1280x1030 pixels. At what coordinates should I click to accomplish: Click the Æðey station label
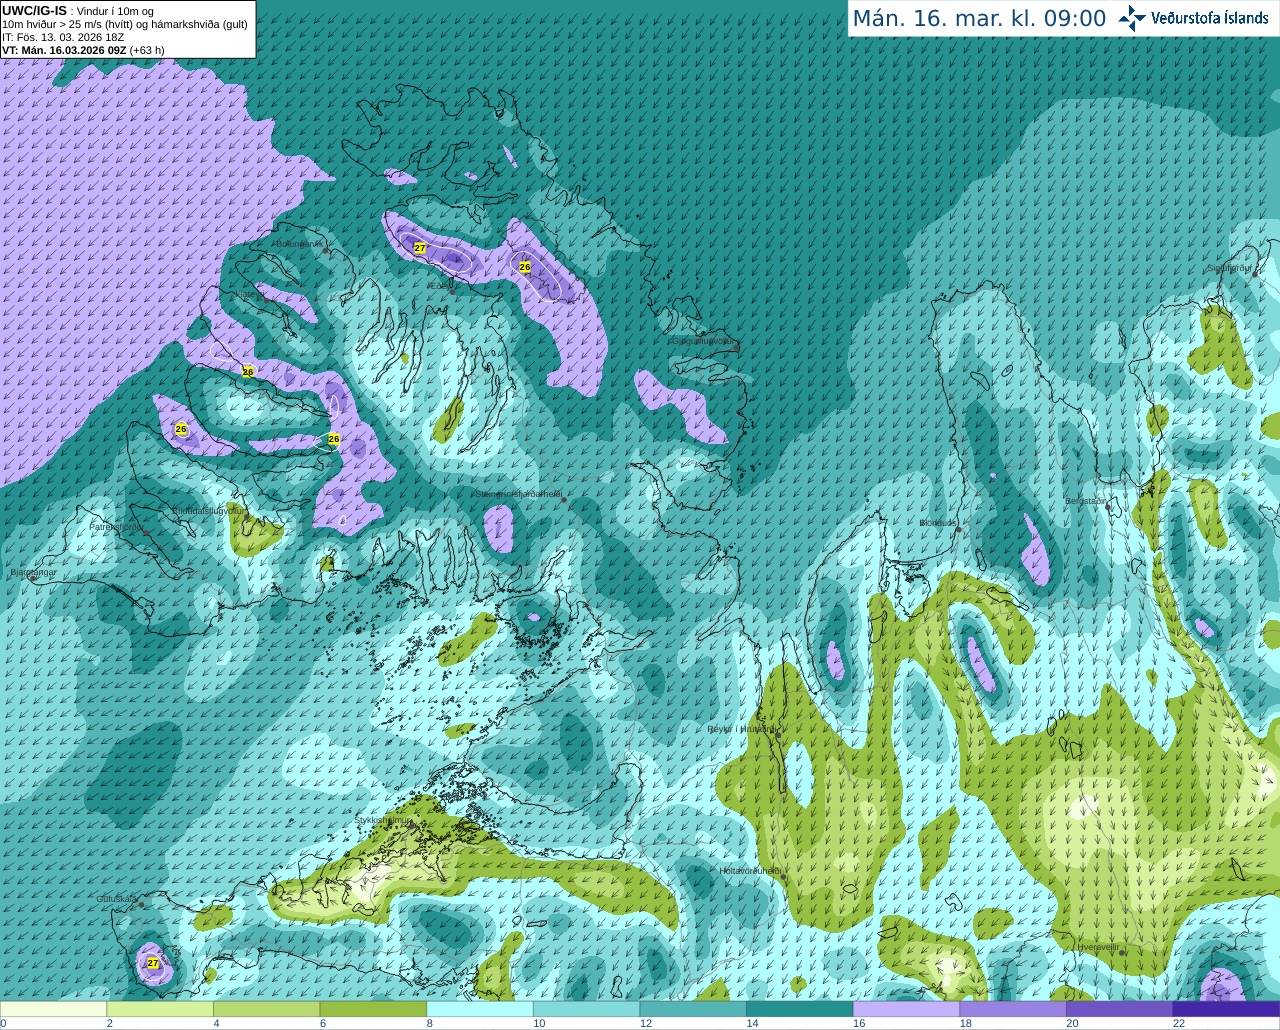coord(441,286)
